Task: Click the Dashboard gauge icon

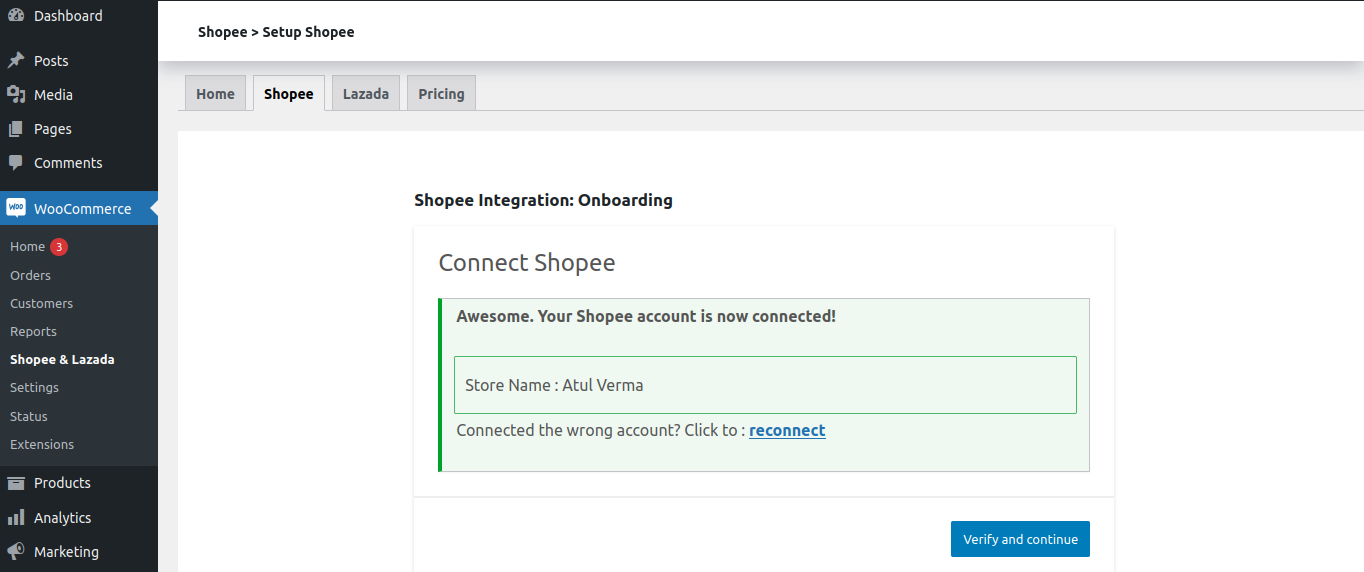Action: tap(16, 16)
